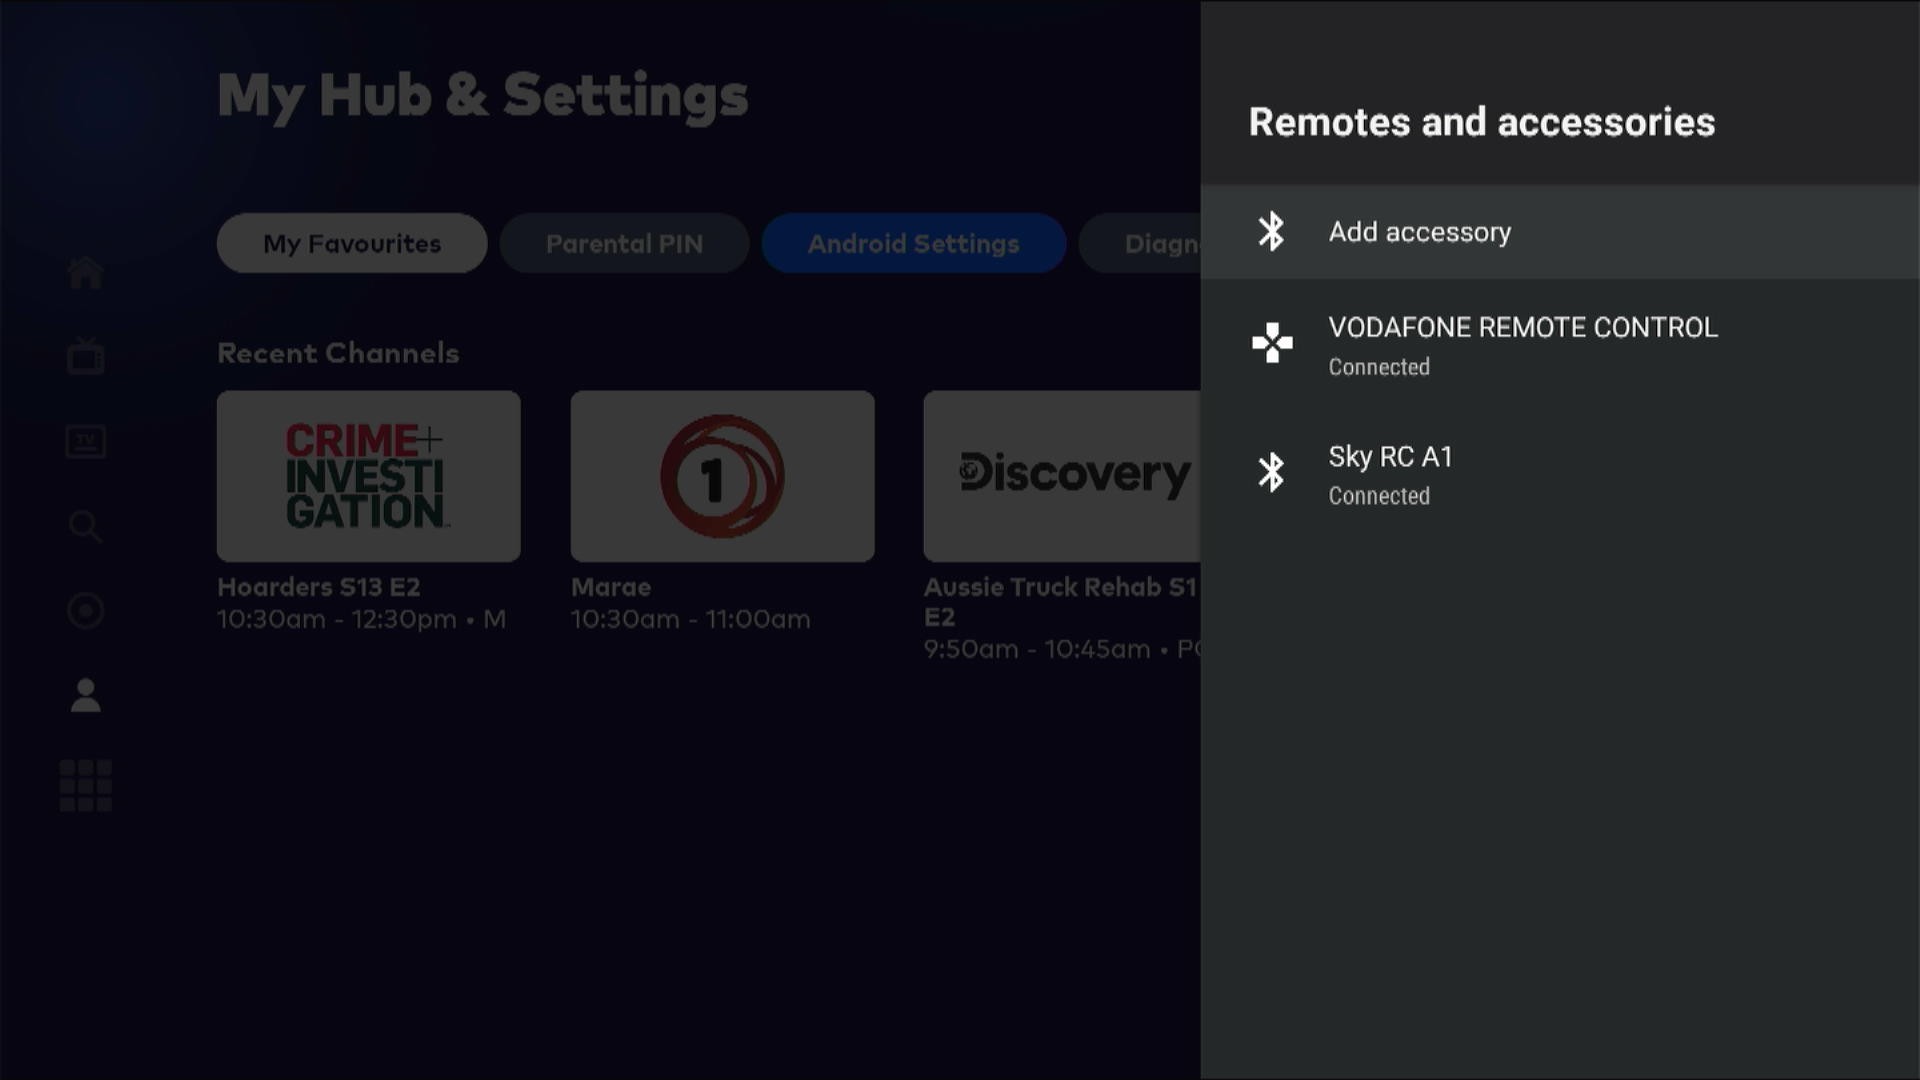Click the 10:30am - 11:00am time under Marae
The image size is (1920, 1080).
click(x=691, y=619)
